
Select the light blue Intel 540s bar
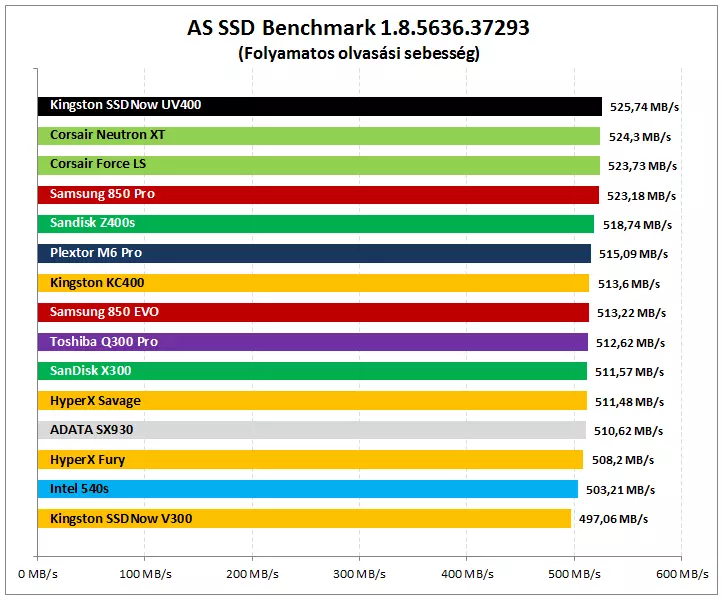coord(308,489)
